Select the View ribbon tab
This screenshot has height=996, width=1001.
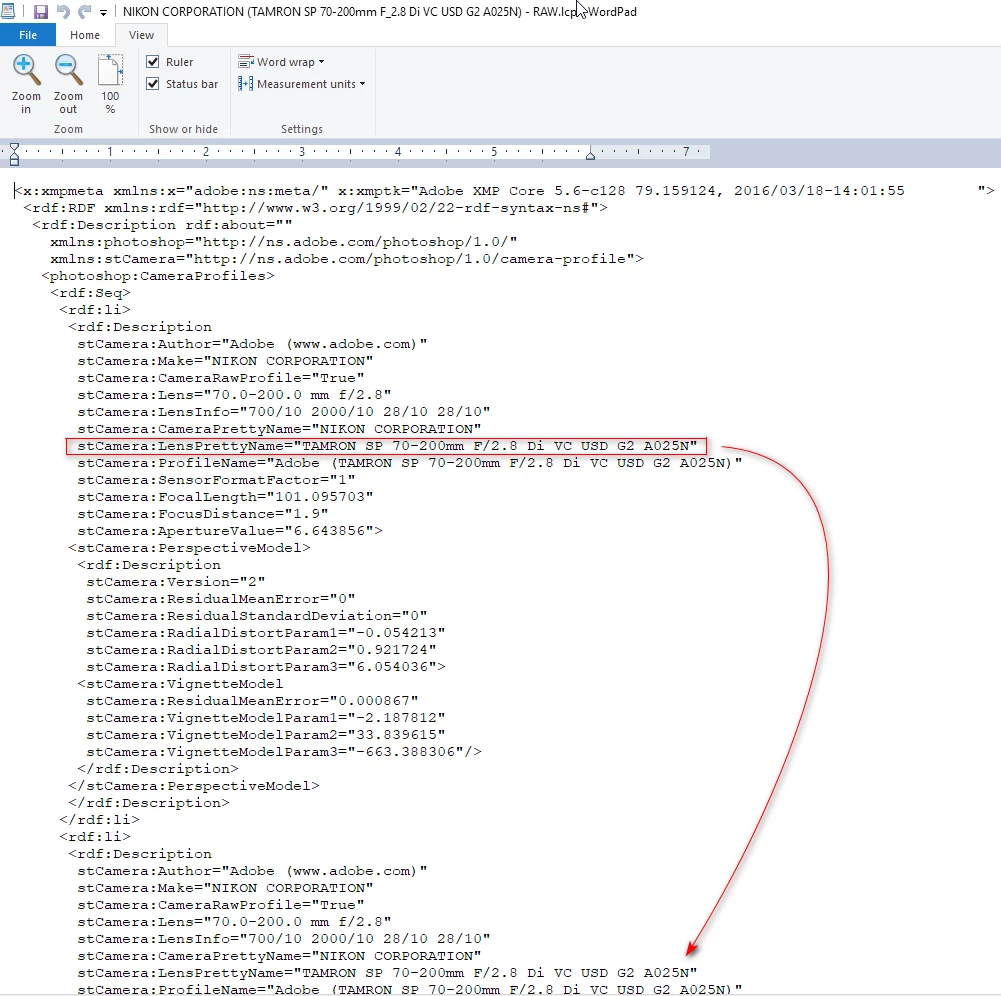141,35
